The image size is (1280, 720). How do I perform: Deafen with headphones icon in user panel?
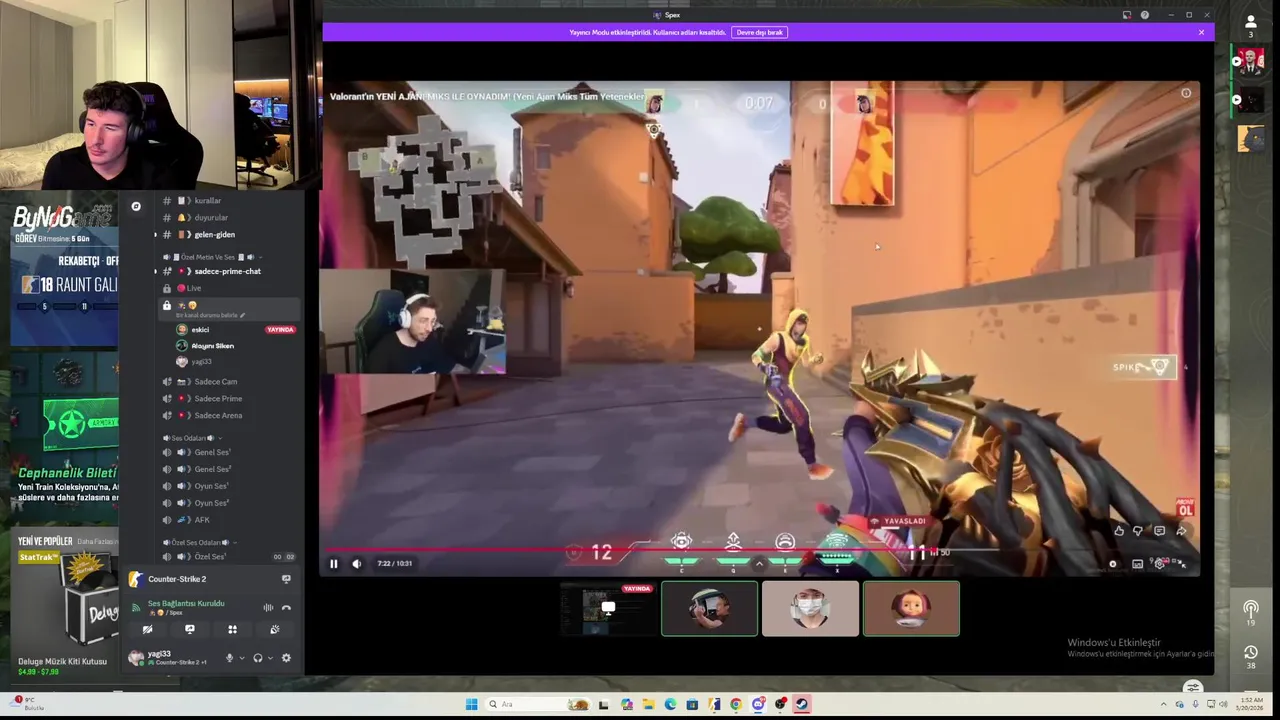(x=258, y=658)
